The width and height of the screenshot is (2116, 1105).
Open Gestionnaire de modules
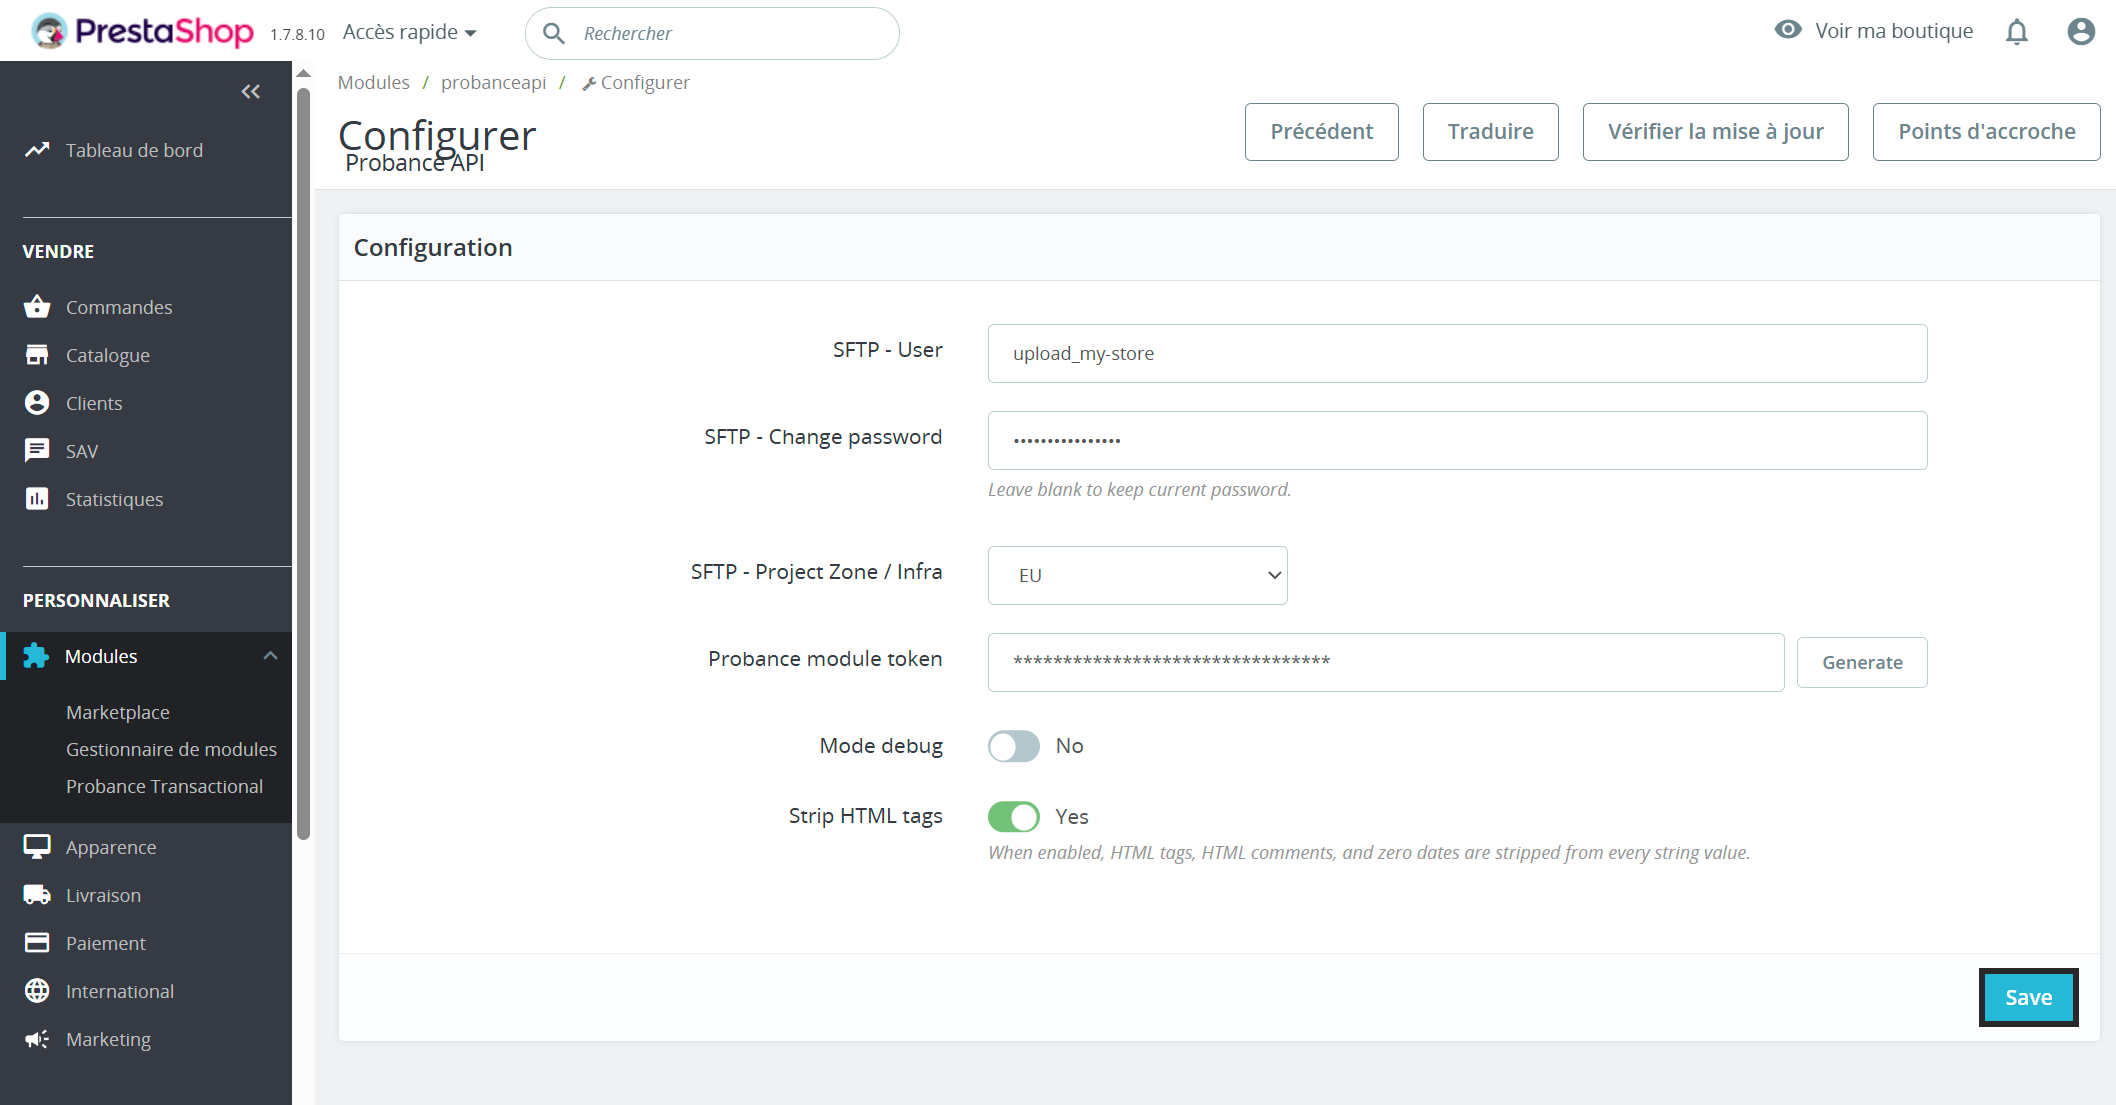[x=171, y=749]
